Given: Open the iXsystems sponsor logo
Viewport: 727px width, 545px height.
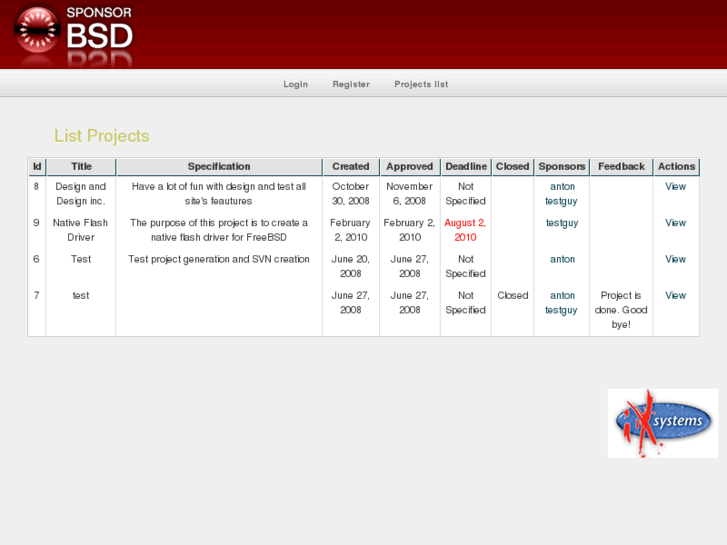Looking at the screenshot, I should coord(663,423).
